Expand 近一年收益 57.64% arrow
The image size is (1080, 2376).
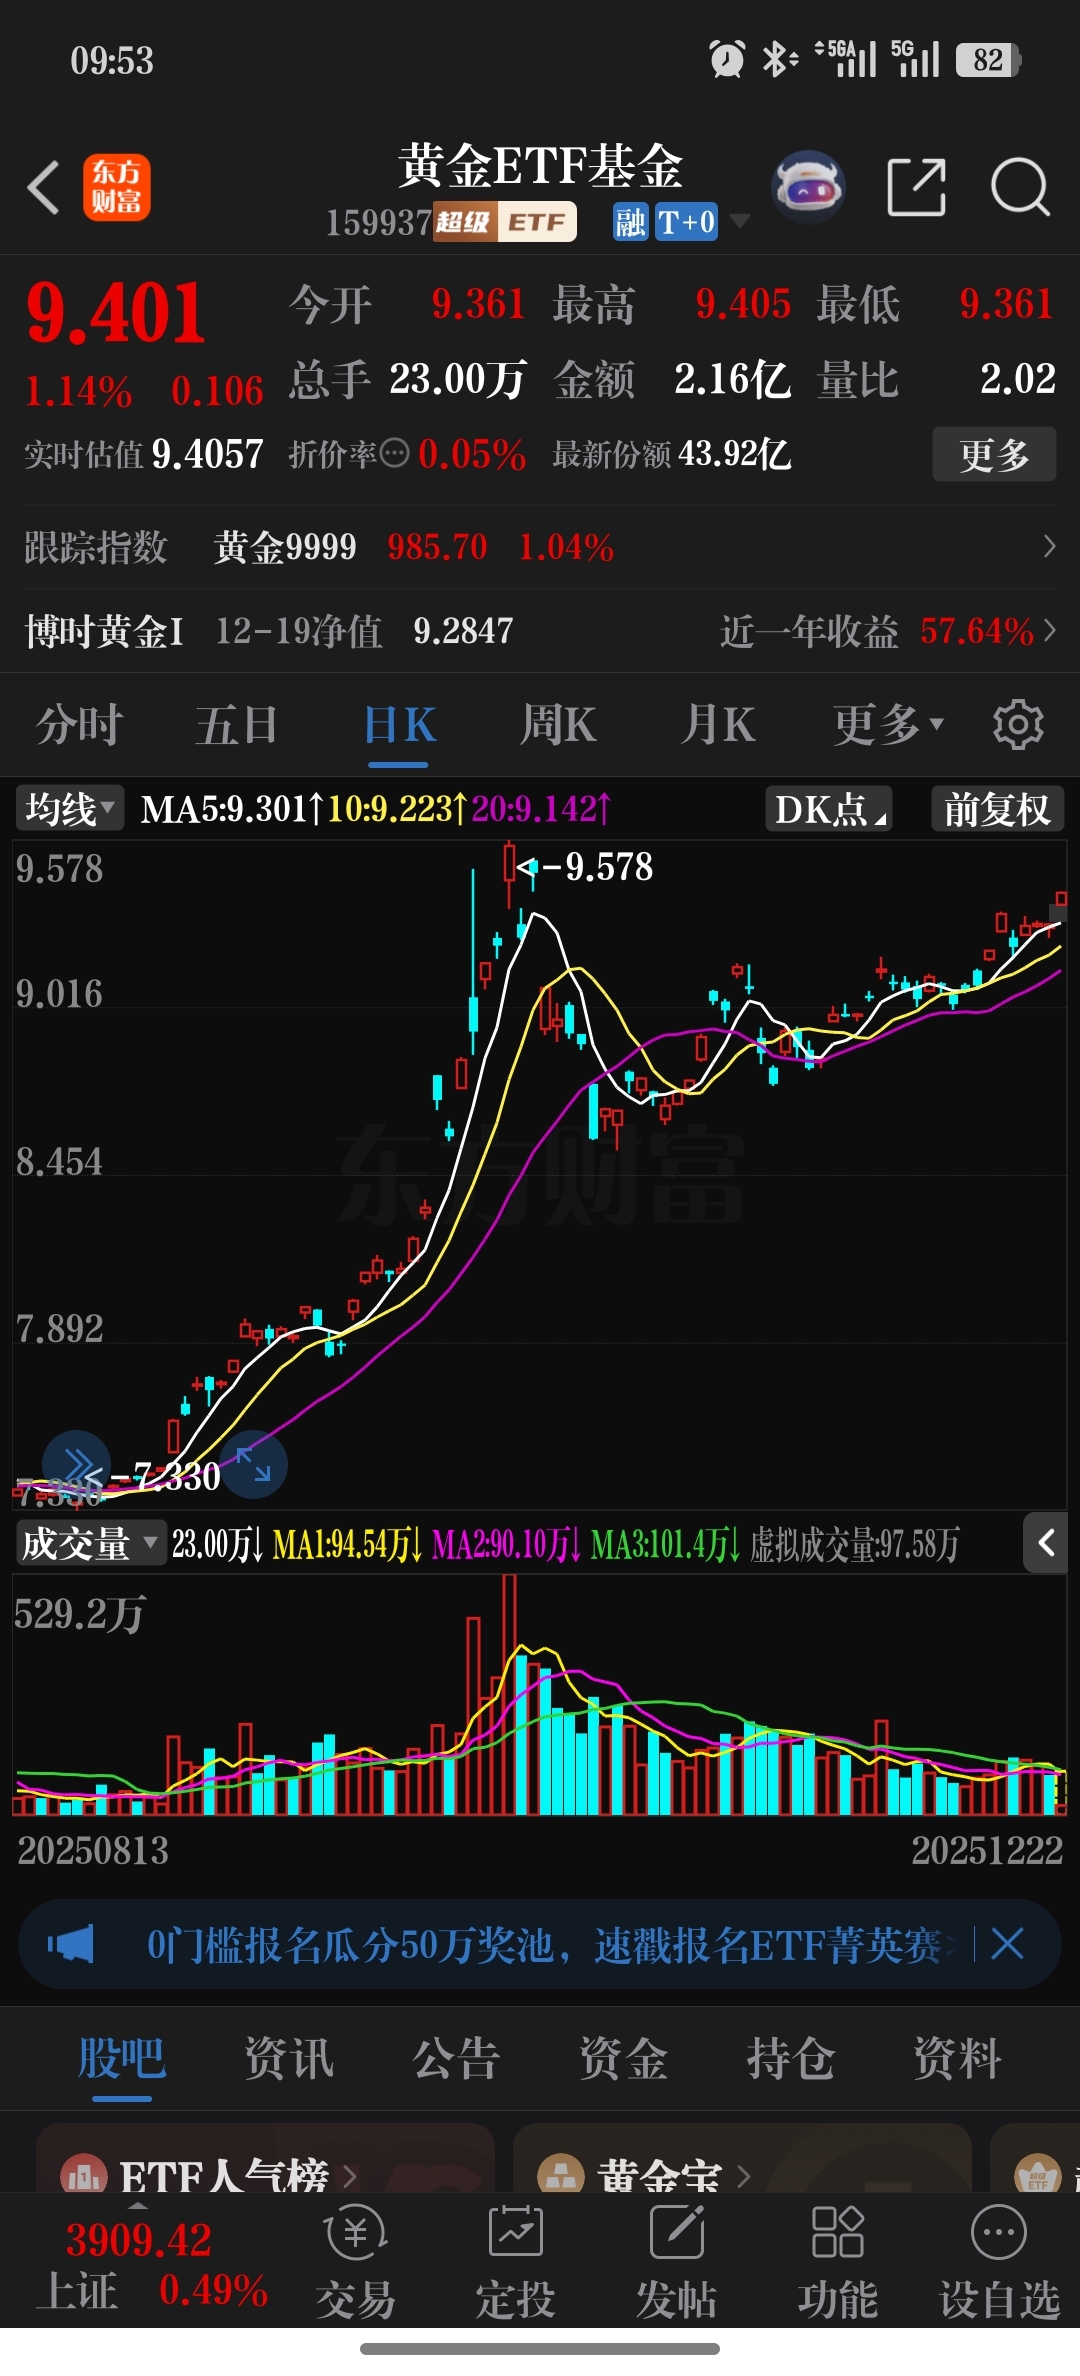(x=1049, y=631)
